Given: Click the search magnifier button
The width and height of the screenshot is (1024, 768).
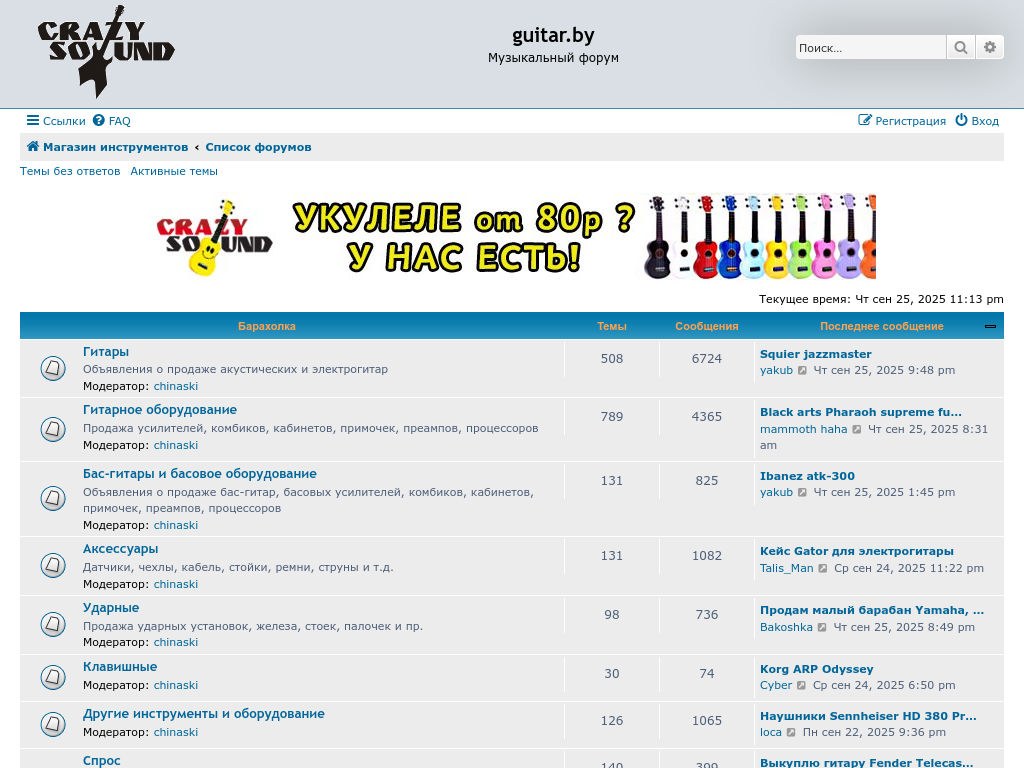Looking at the screenshot, I should coord(960,47).
